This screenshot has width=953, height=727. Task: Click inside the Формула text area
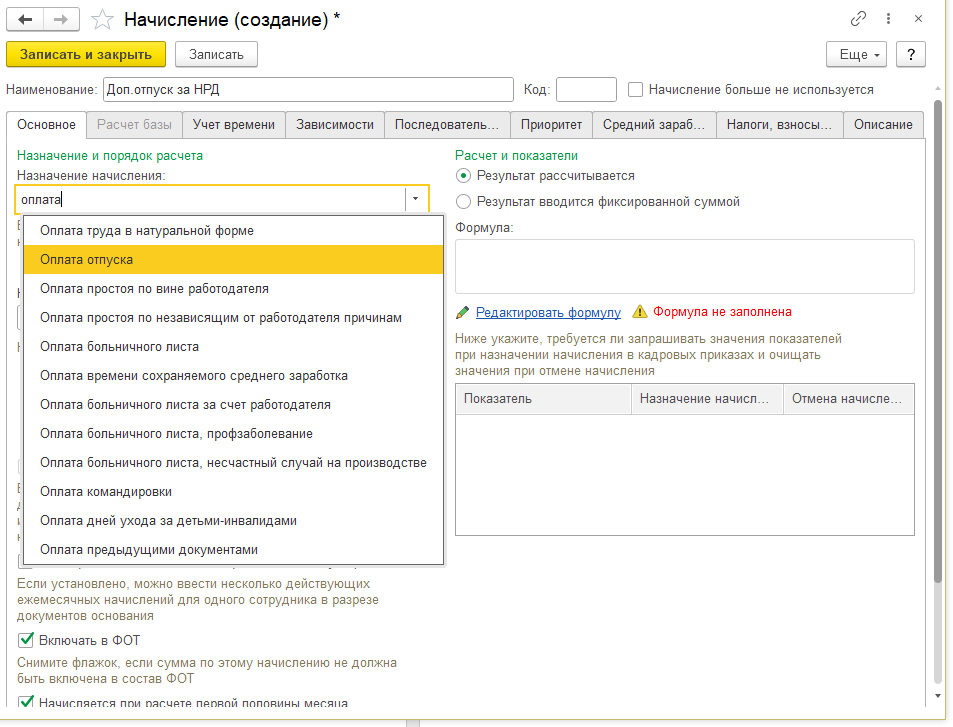(x=684, y=266)
